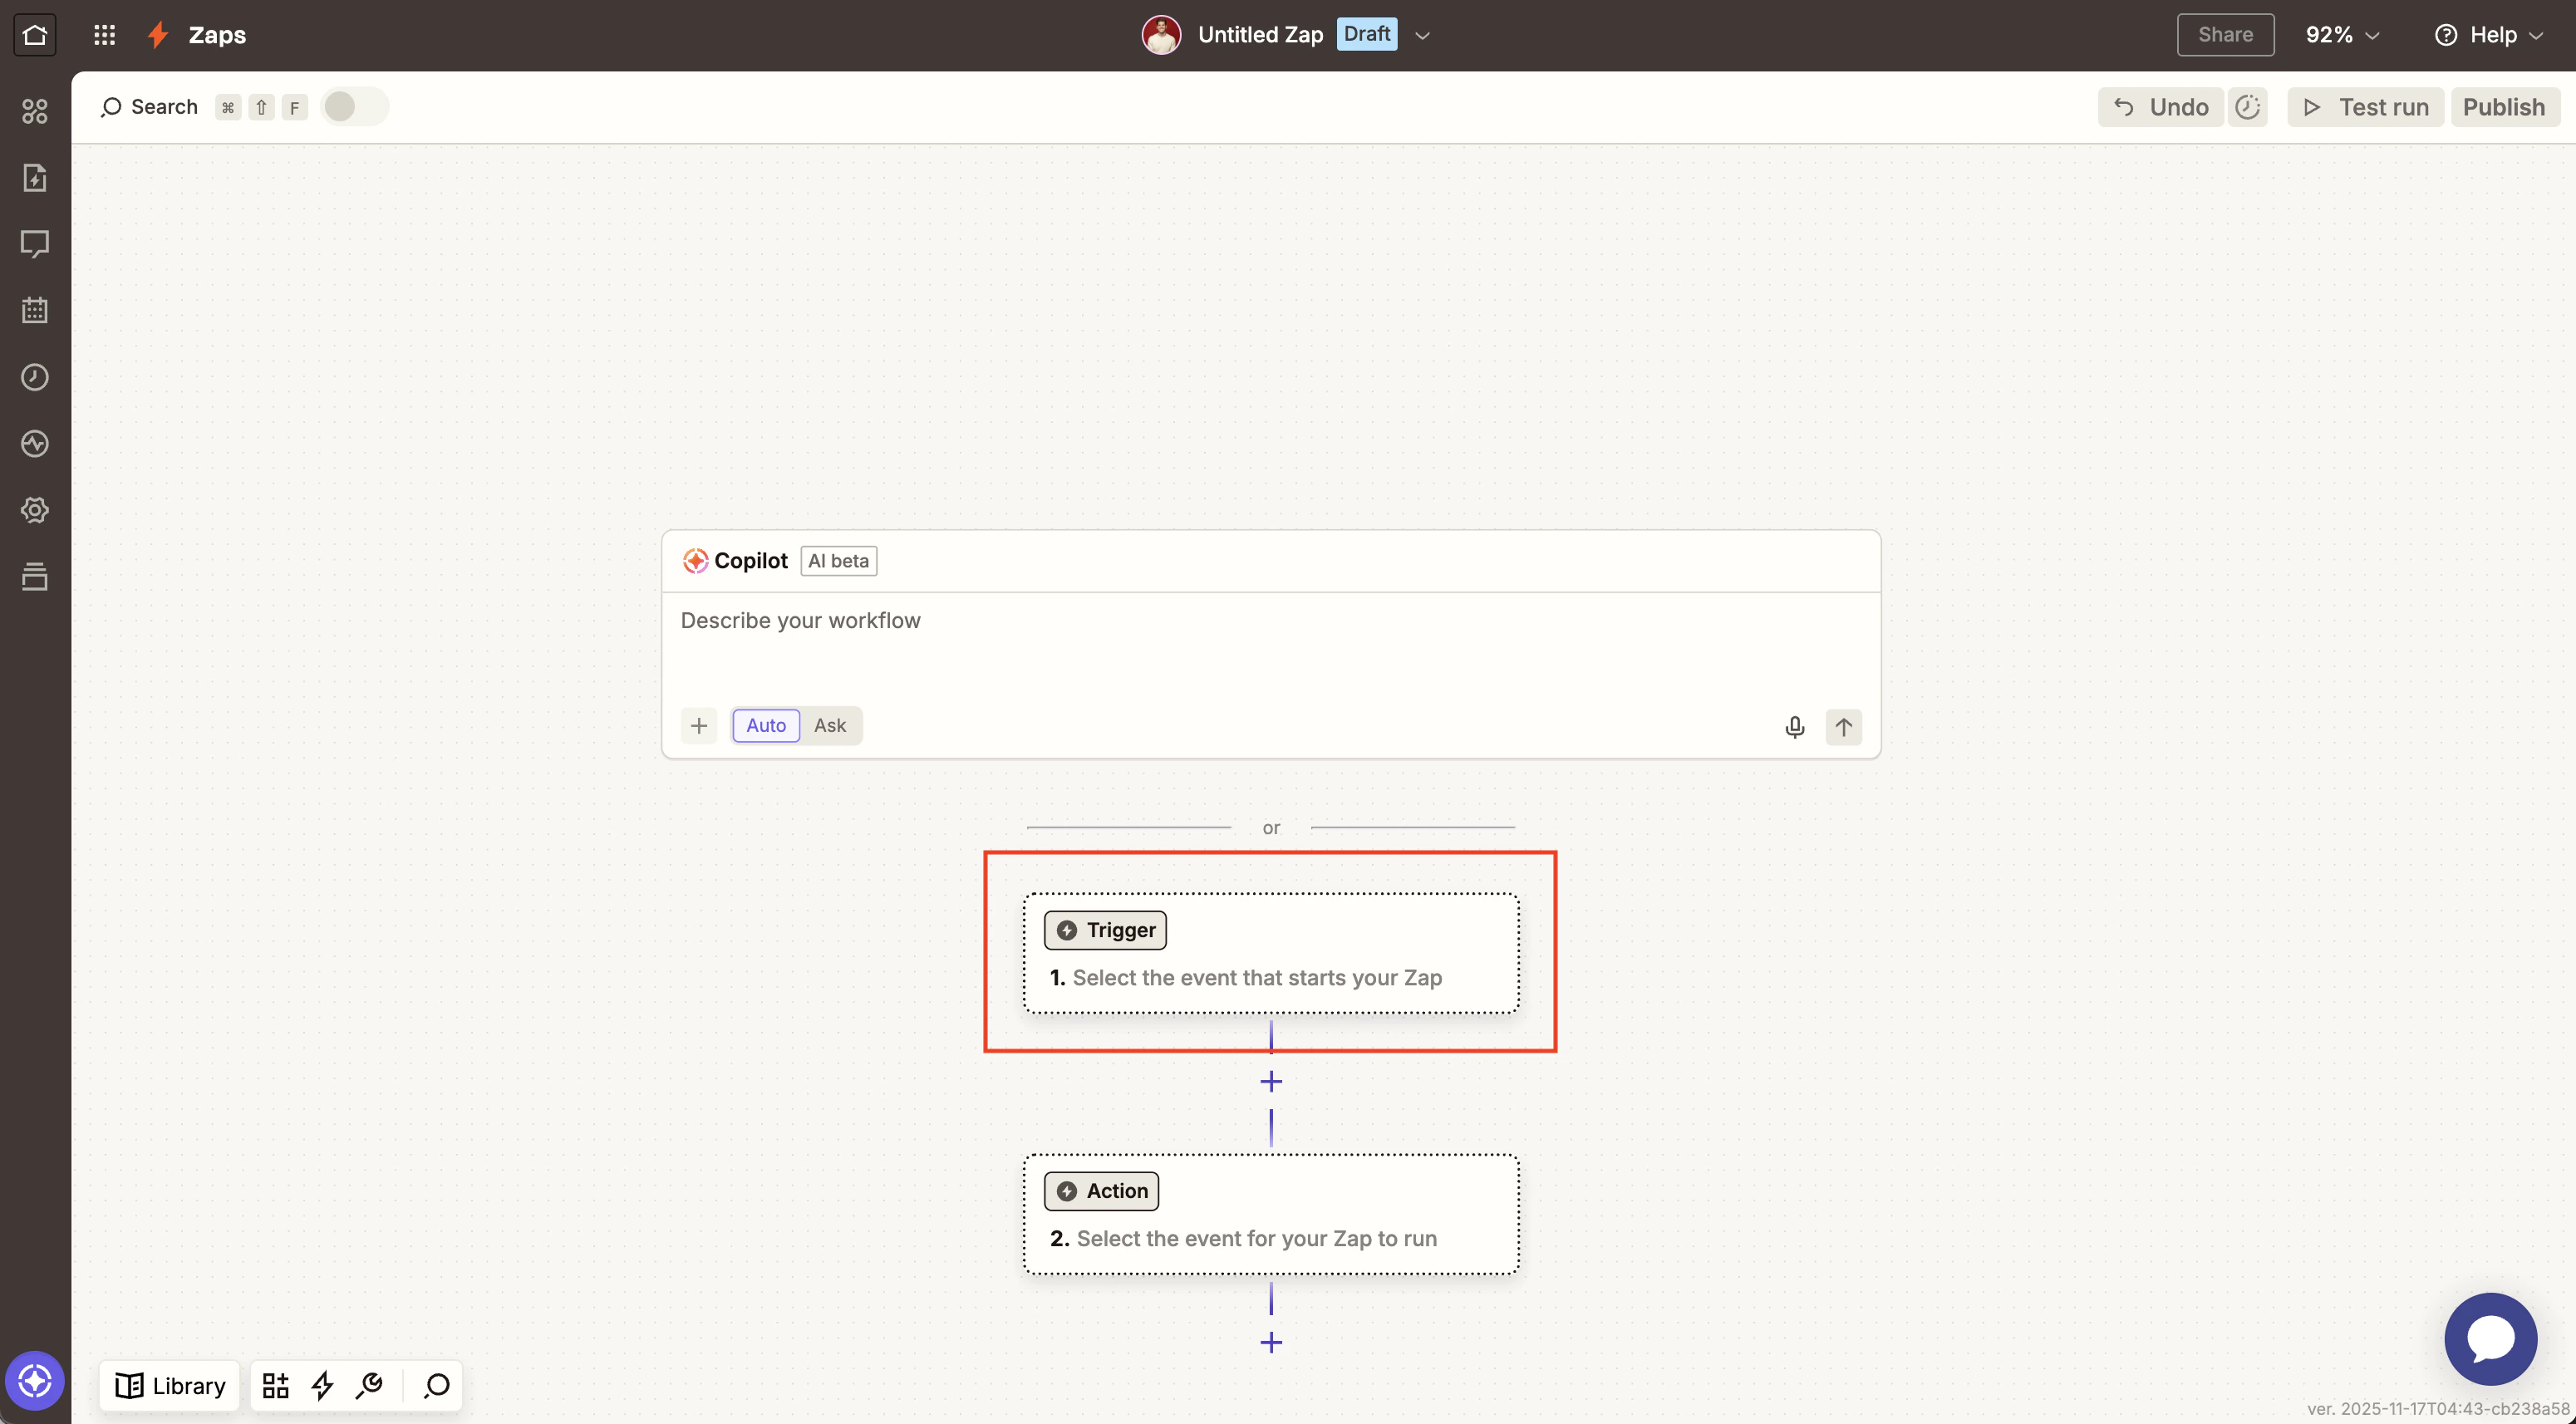Viewport: 2576px width, 1424px height.
Task: Click the Draft status badge
Action: tap(1366, 34)
